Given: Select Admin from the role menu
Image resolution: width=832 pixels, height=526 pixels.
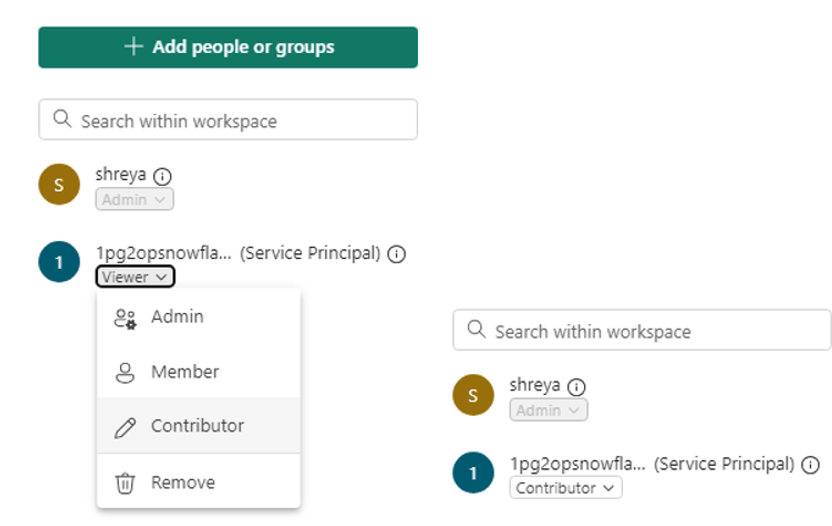Looking at the screenshot, I should (x=198, y=317).
